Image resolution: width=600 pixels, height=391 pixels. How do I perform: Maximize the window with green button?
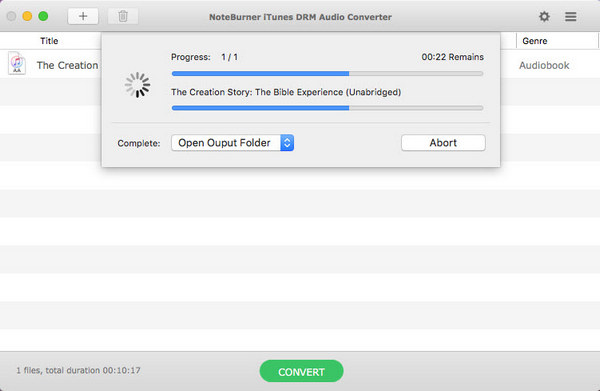[x=43, y=16]
